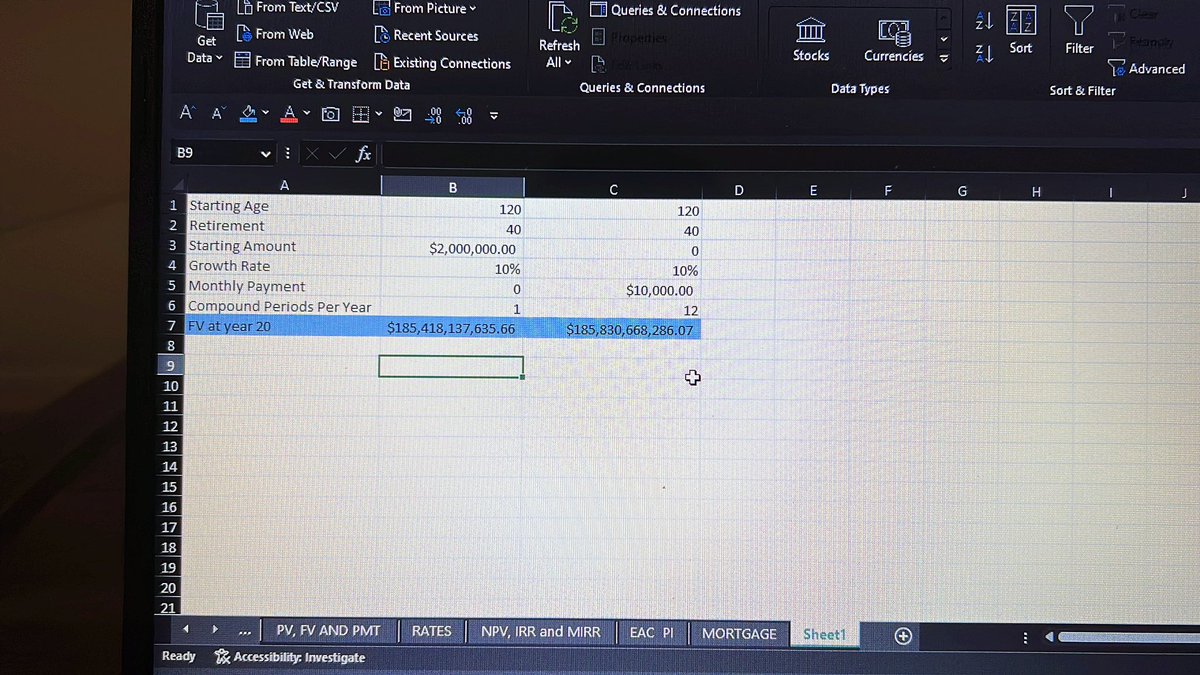Select column C header
Viewport: 1200px width, 675px height.
pyautogui.click(x=613, y=188)
